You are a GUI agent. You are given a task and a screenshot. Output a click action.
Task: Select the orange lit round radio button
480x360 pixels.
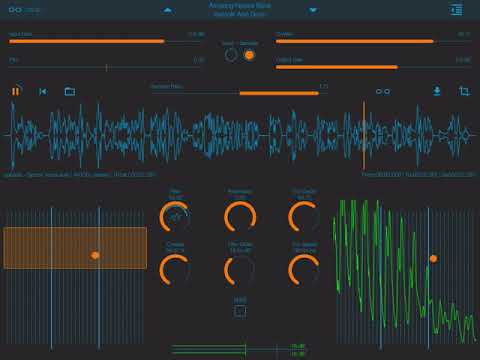point(249,55)
